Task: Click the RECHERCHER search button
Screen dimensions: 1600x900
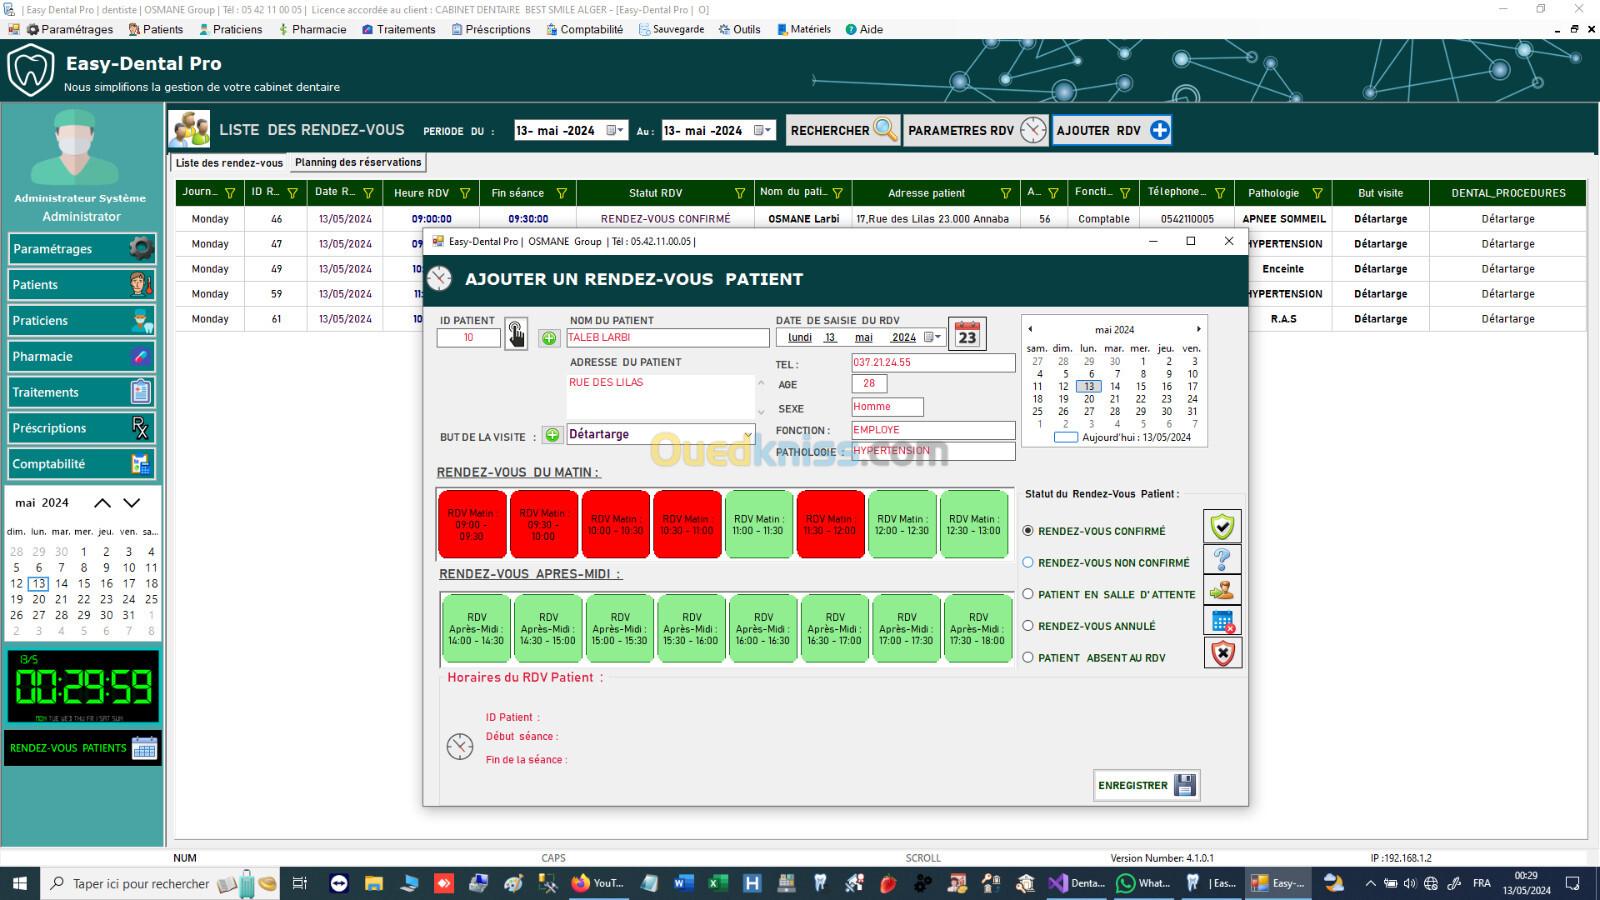Action: tap(842, 130)
